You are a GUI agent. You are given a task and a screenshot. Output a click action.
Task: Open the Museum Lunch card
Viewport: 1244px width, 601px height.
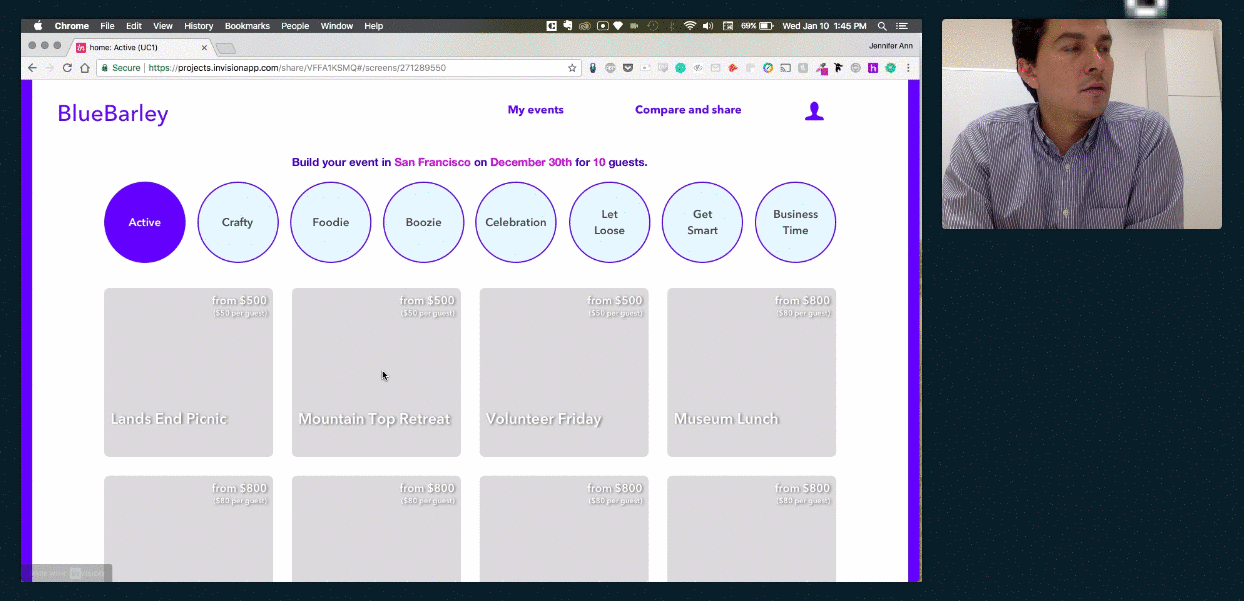[751, 372]
